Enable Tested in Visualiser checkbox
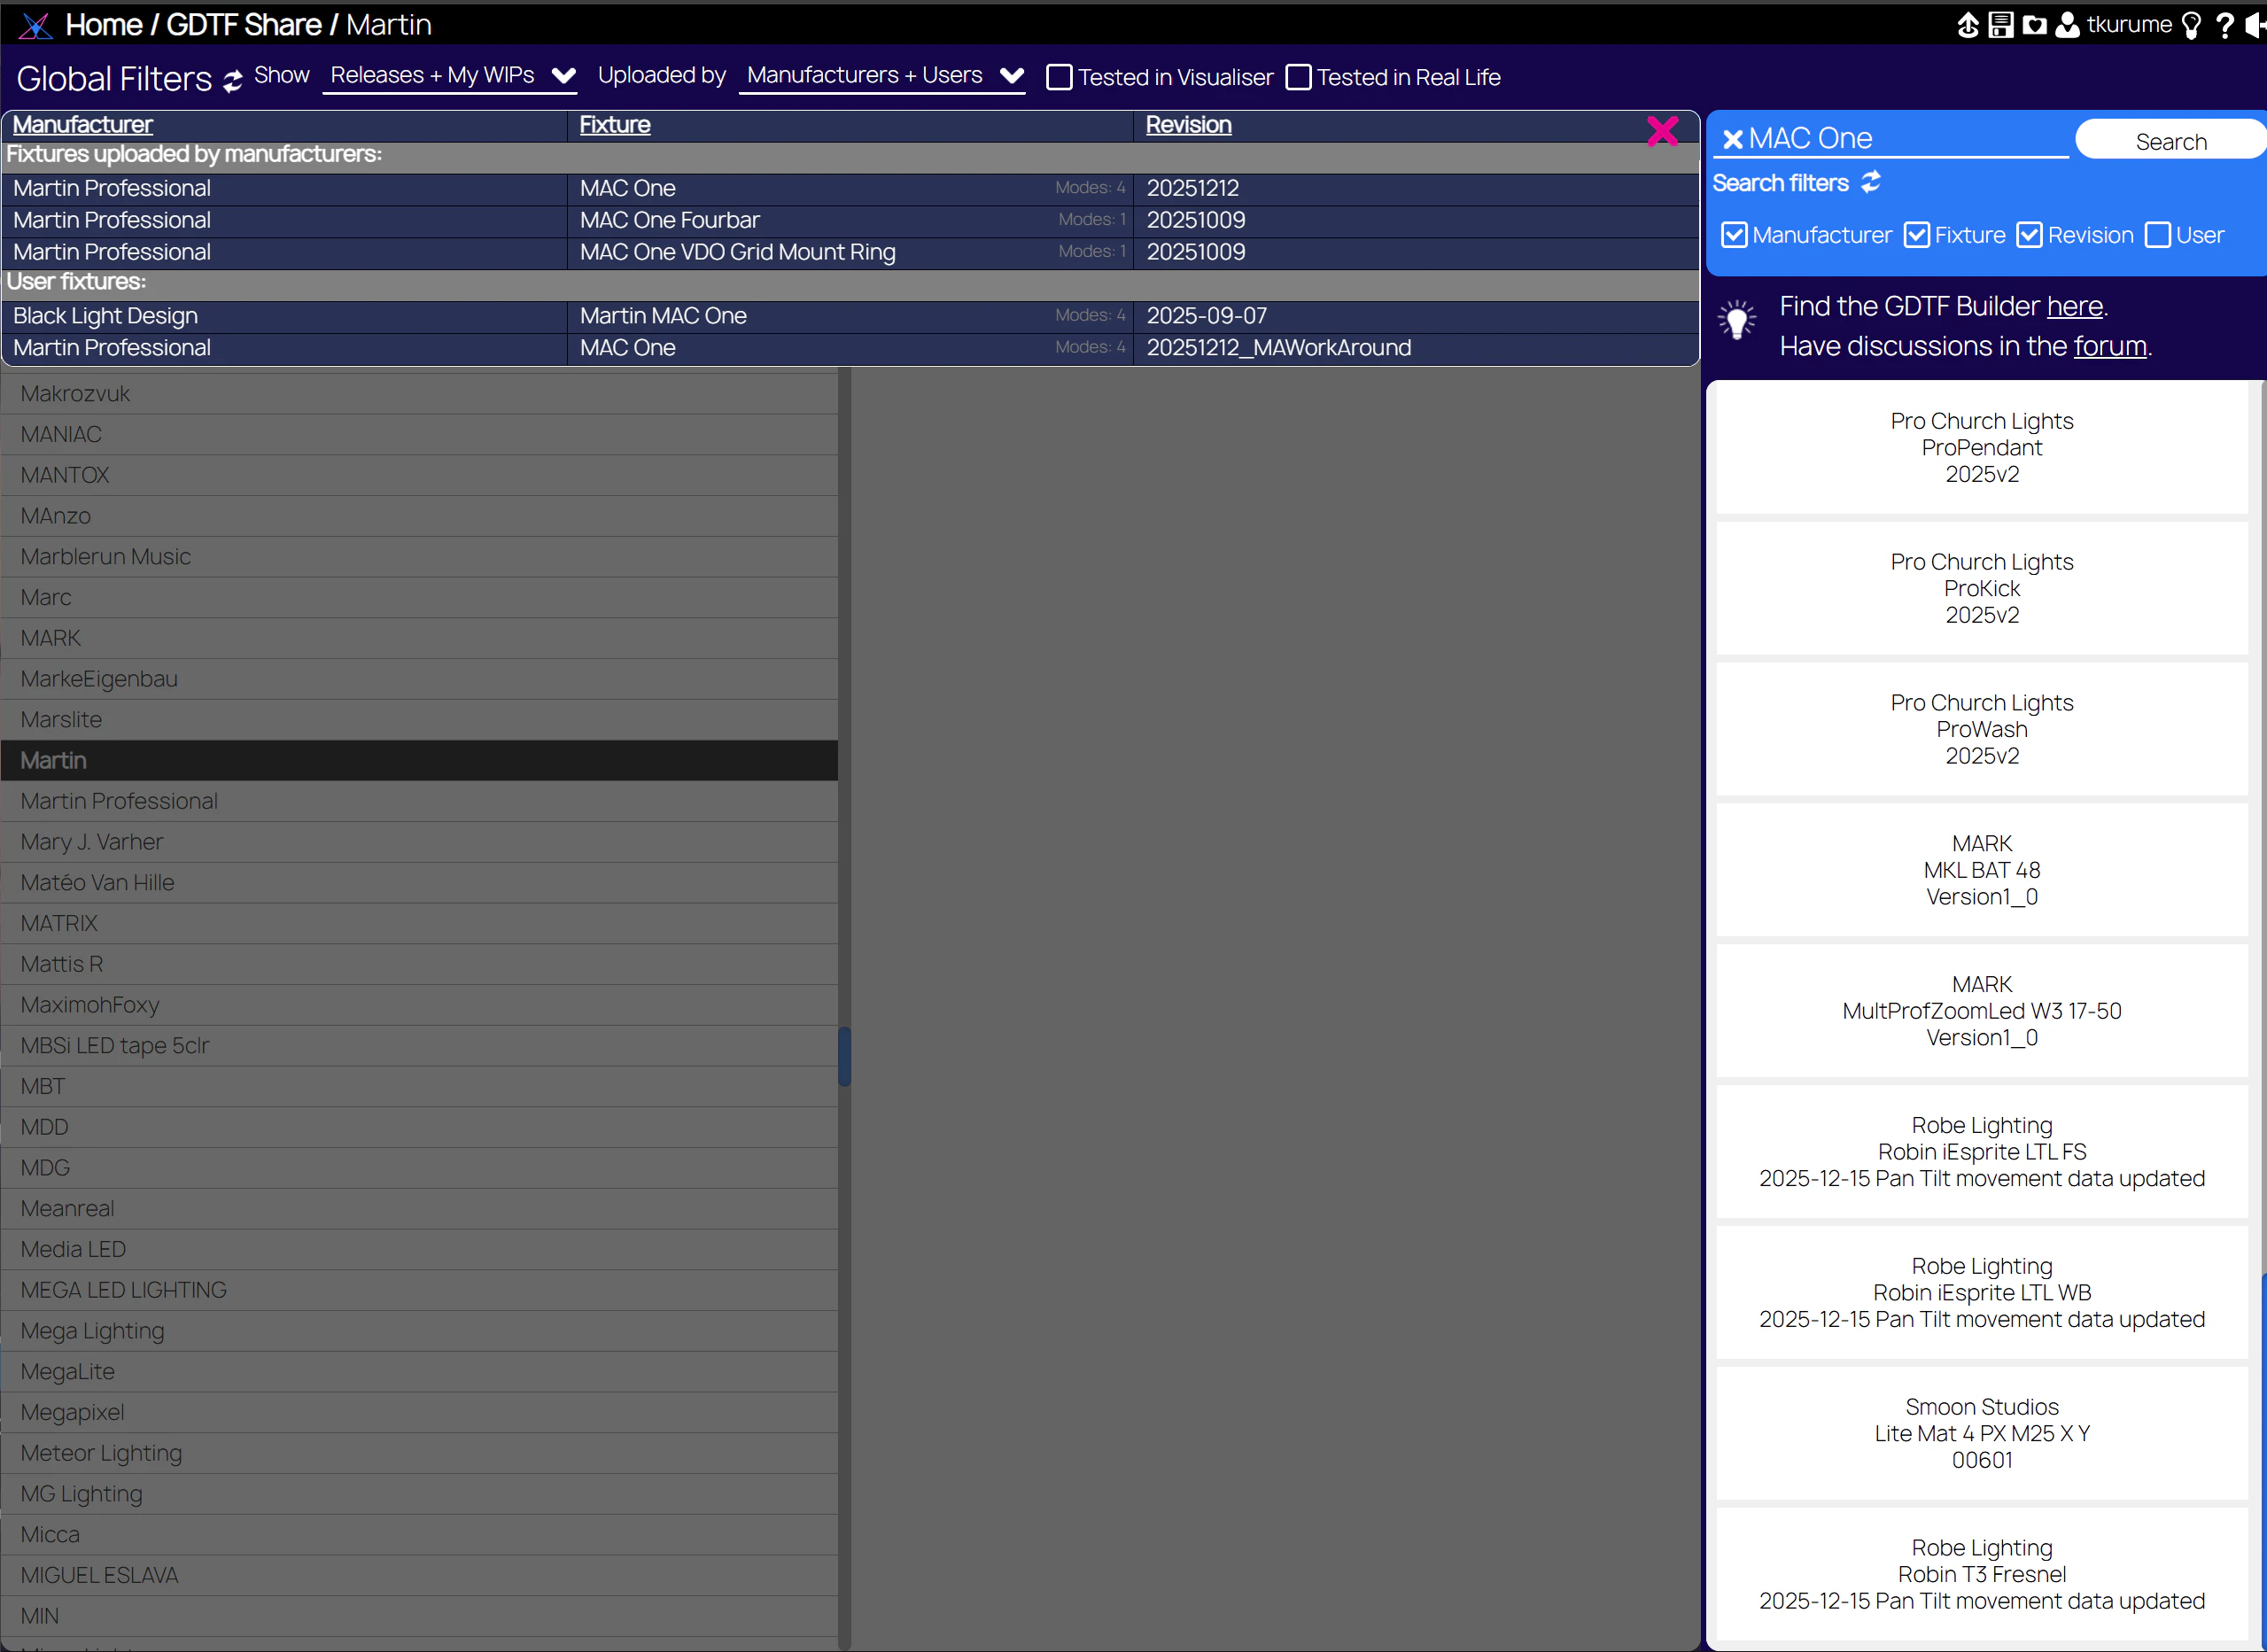The height and width of the screenshot is (1652, 2267). click(x=1059, y=77)
